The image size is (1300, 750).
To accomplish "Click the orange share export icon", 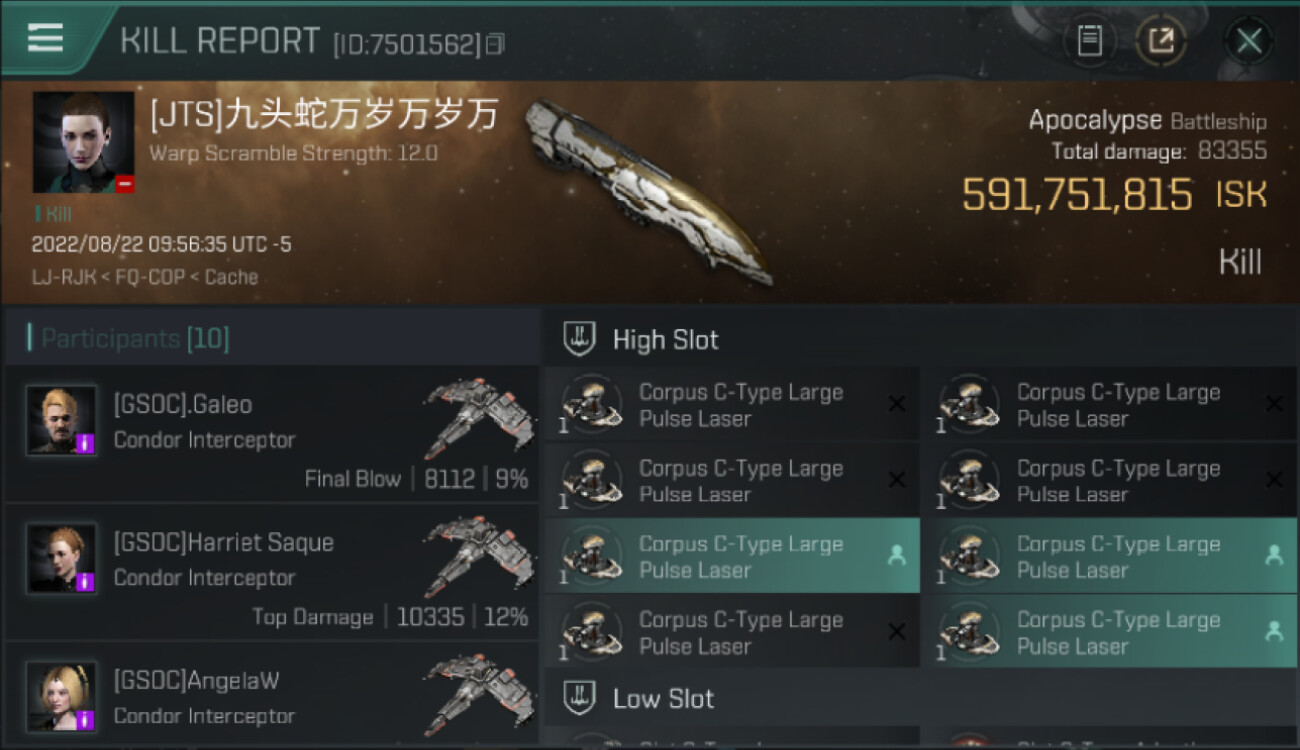I will pyautogui.click(x=1160, y=41).
